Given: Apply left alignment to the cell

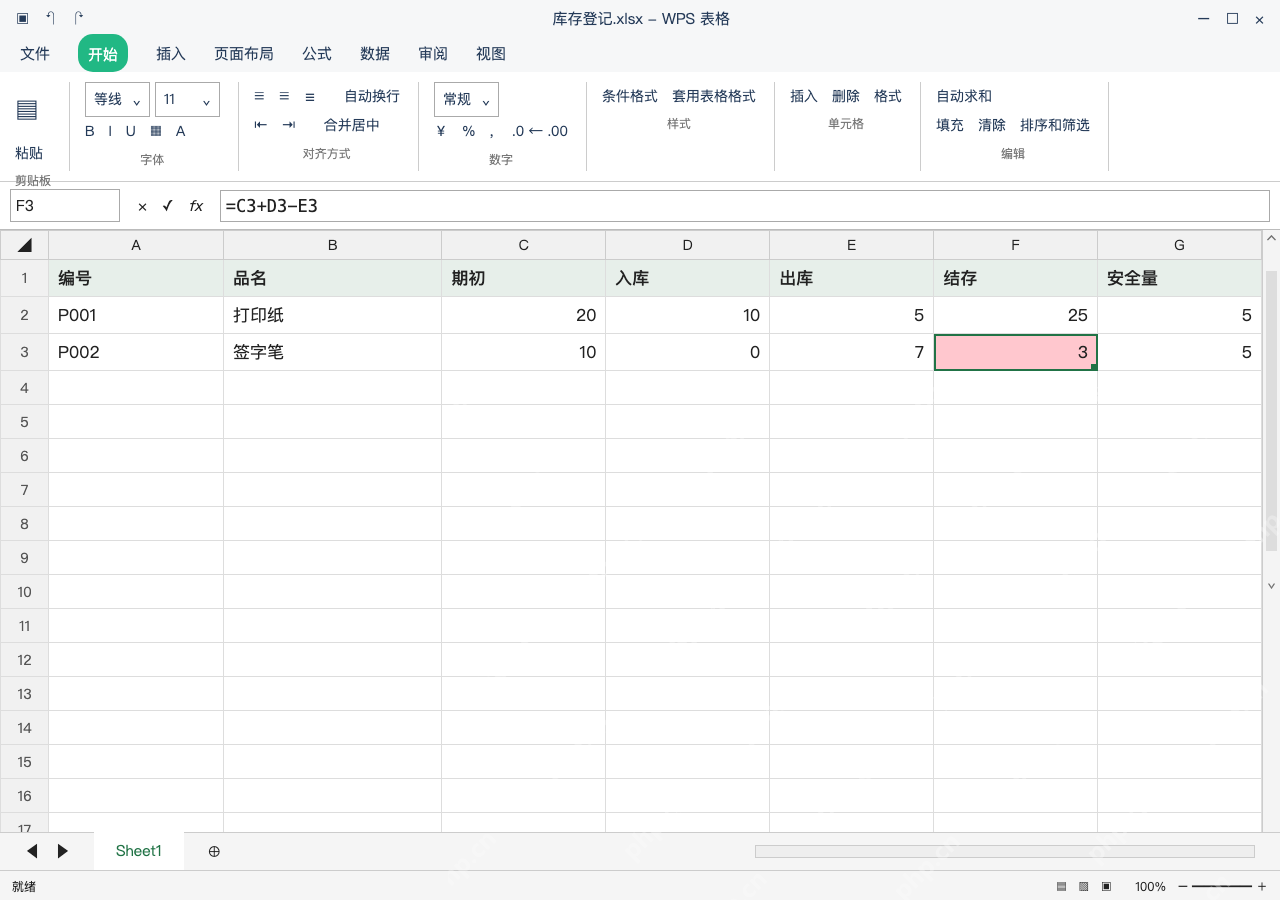Looking at the screenshot, I should pyautogui.click(x=259, y=96).
